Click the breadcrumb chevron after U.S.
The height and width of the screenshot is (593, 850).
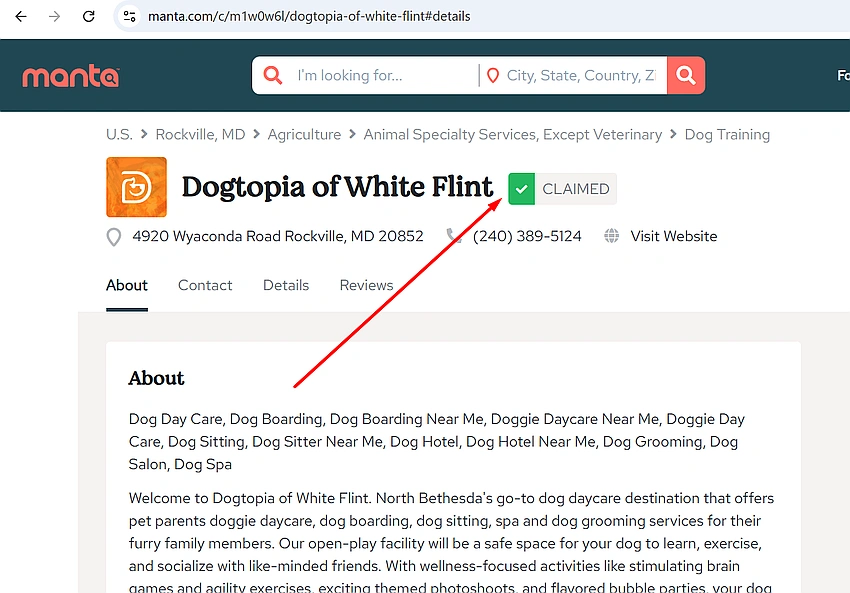[x=144, y=134]
